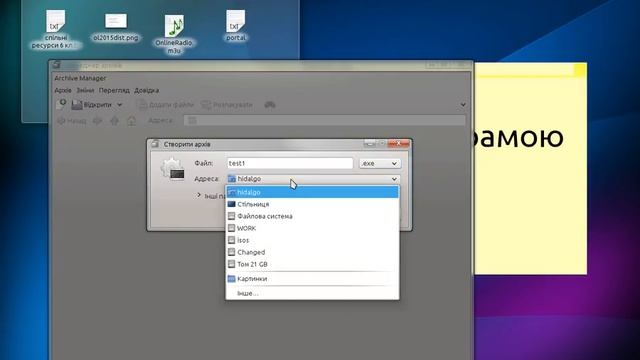This screenshot has height=360, width=640.
Task: Choose Стільниця from the location list
Action: [x=312, y=204]
